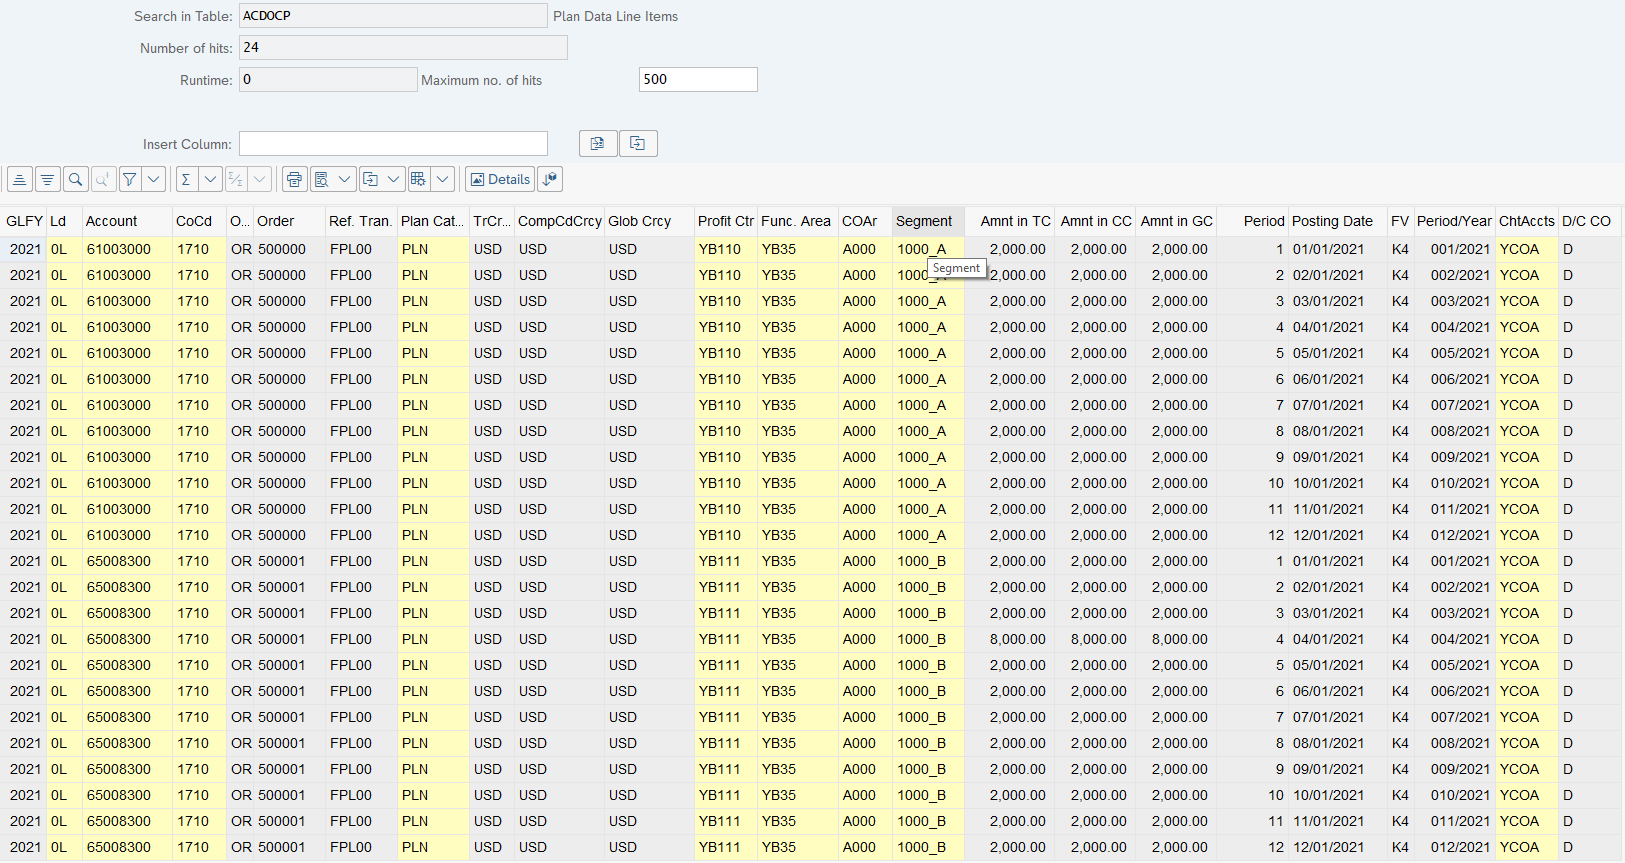Select the Ref. Tran. column header

click(360, 221)
